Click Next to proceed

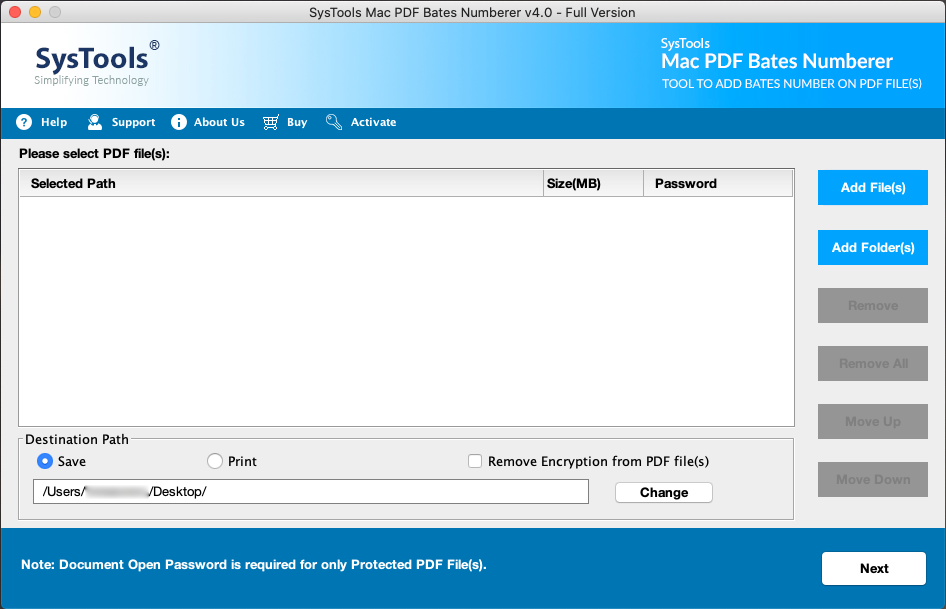tap(873, 568)
